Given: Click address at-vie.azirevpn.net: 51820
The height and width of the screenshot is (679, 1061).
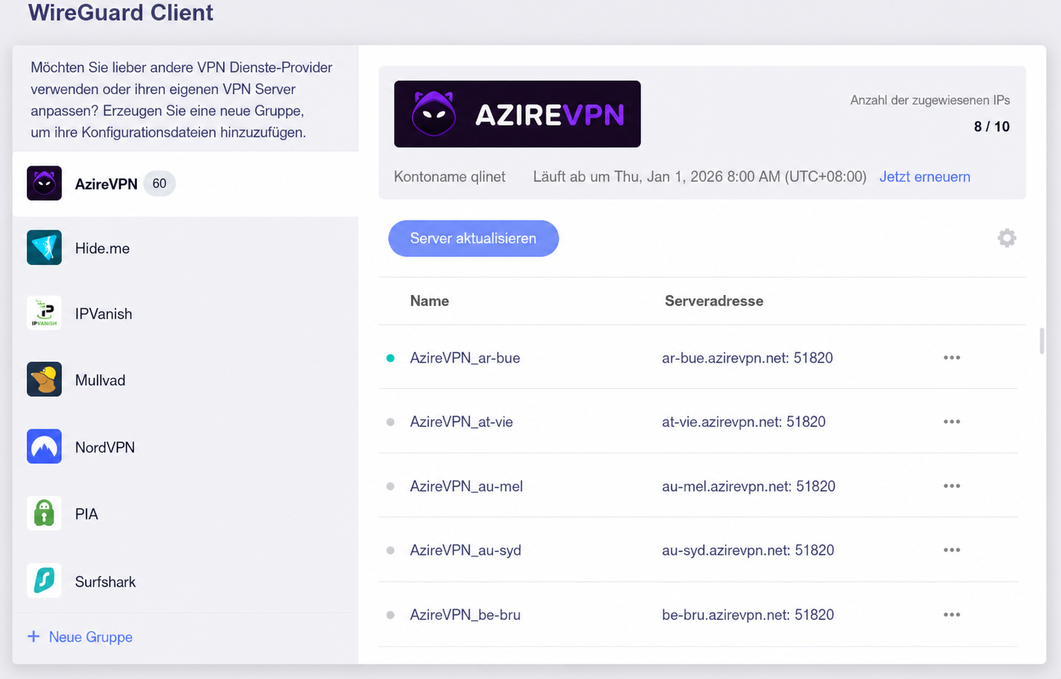Looking at the screenshot, I should (744, 422).
